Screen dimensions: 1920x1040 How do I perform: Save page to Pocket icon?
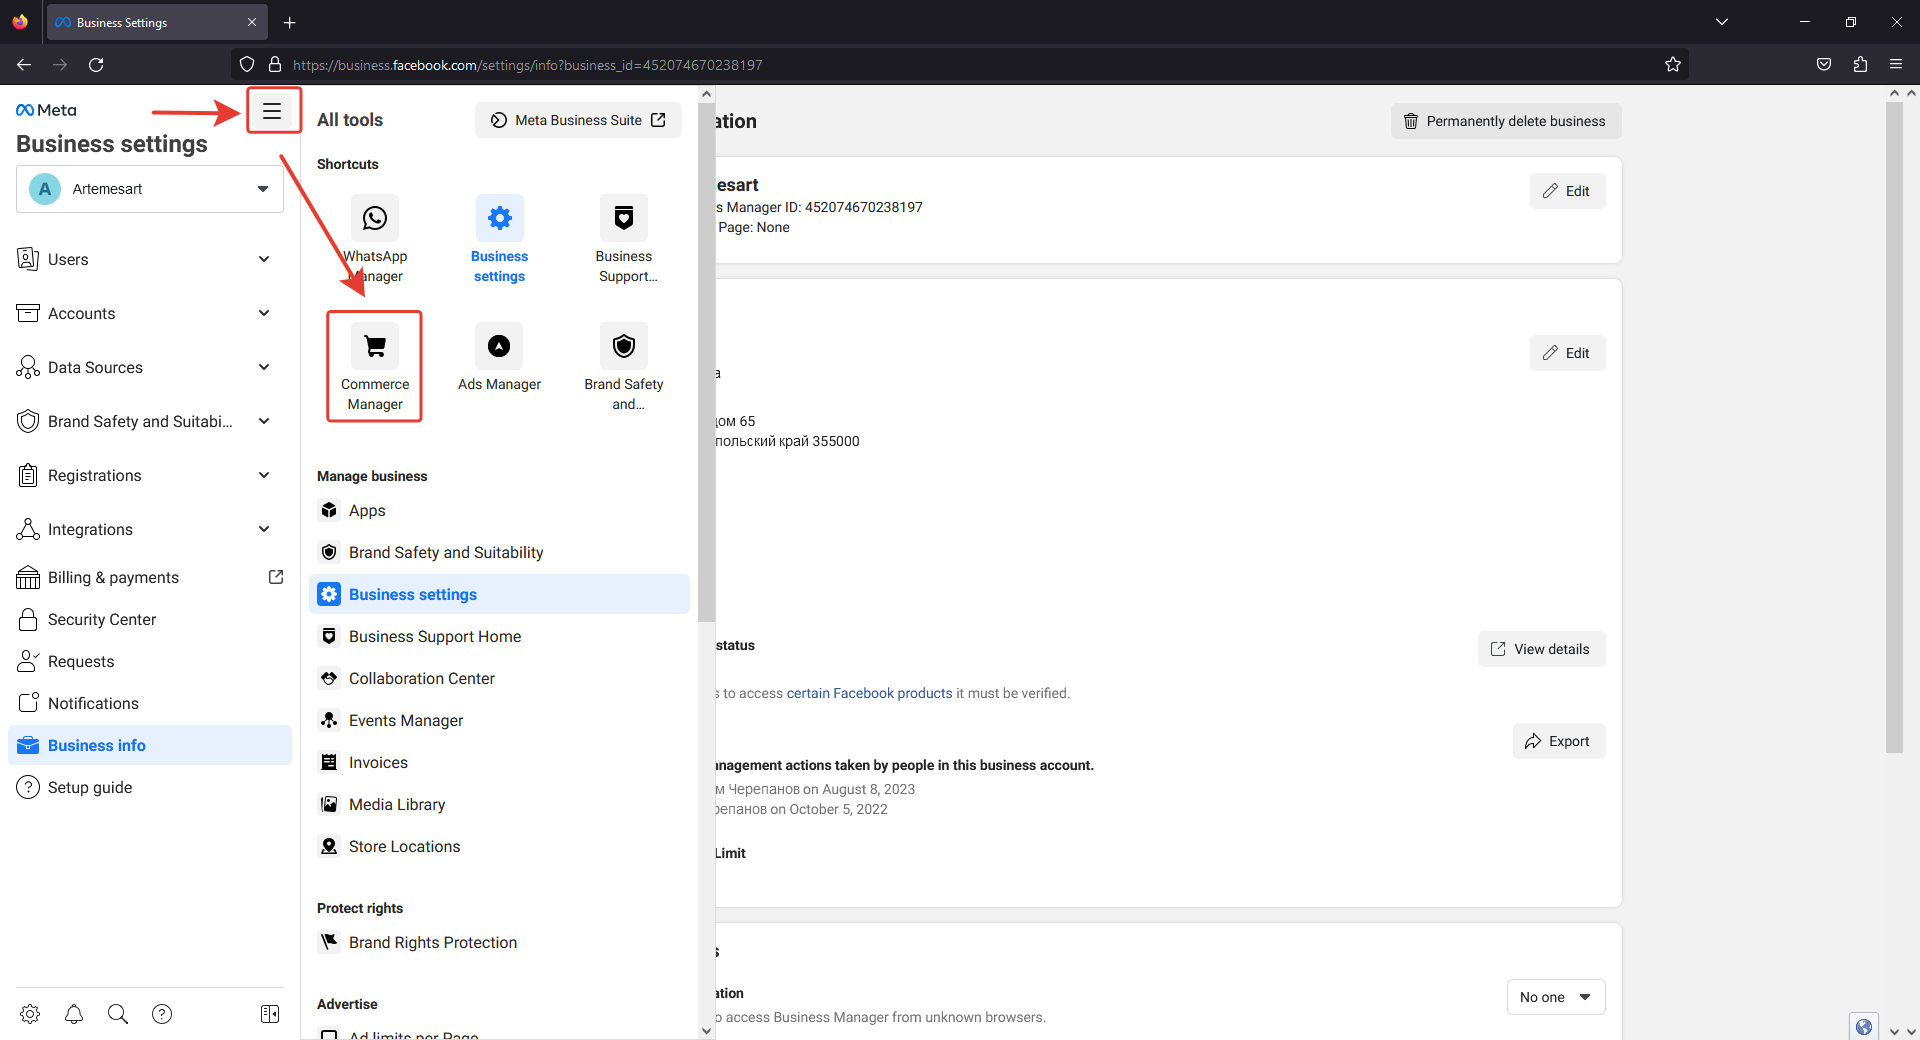pos(1824,65)
